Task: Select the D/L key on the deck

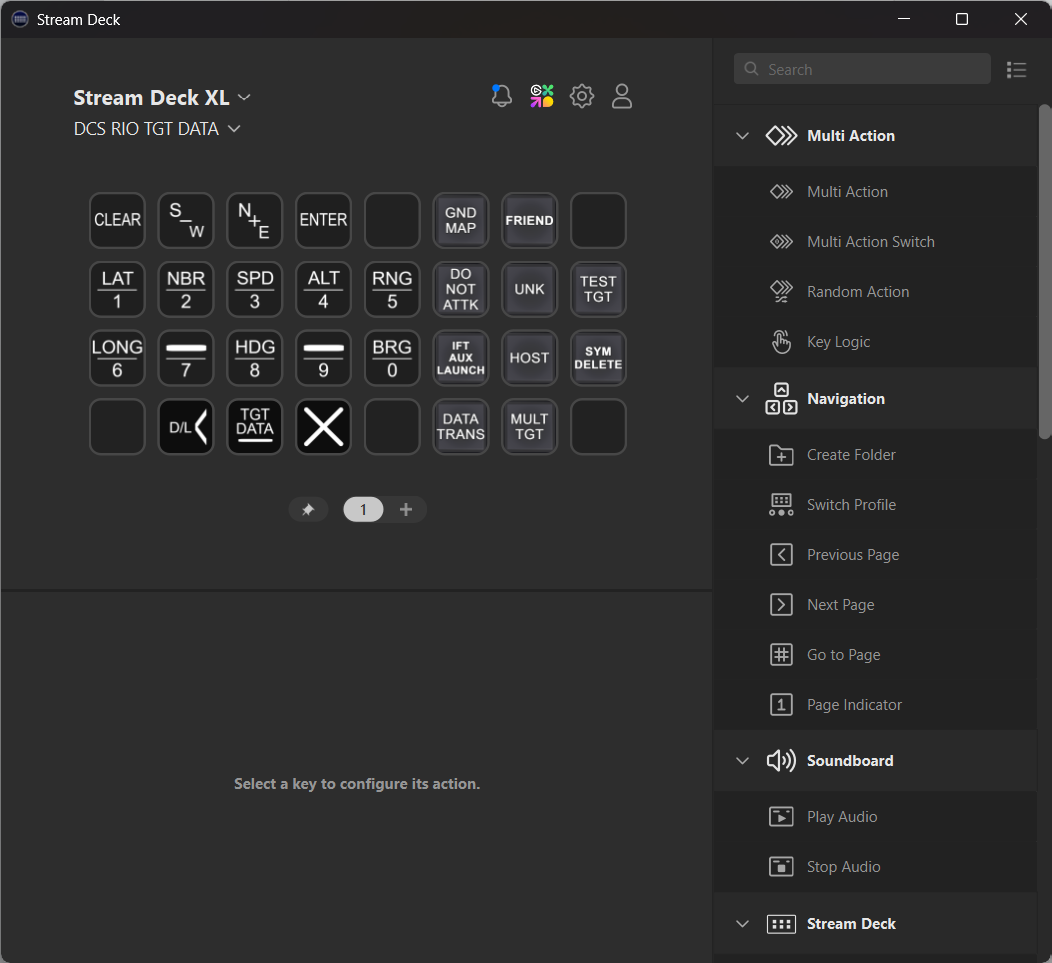Action: tap(186, 427)
